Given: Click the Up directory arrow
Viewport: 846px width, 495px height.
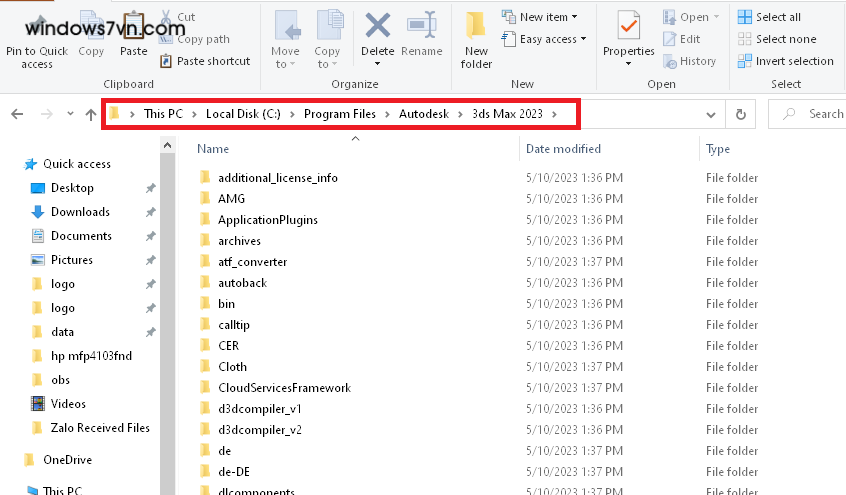Looking at the screenshot, I should [x=91, y=114].
